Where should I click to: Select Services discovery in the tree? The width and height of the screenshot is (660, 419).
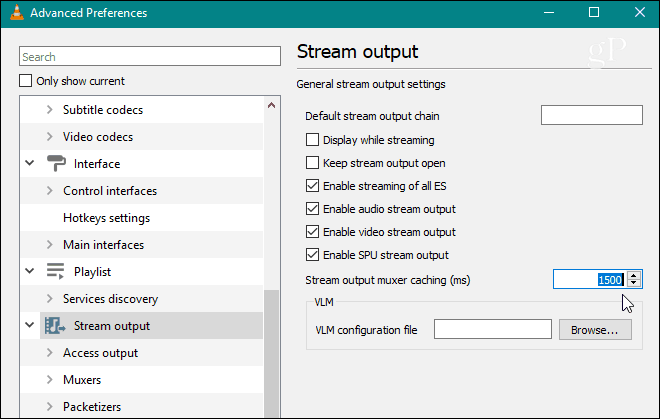click(110, 299)
